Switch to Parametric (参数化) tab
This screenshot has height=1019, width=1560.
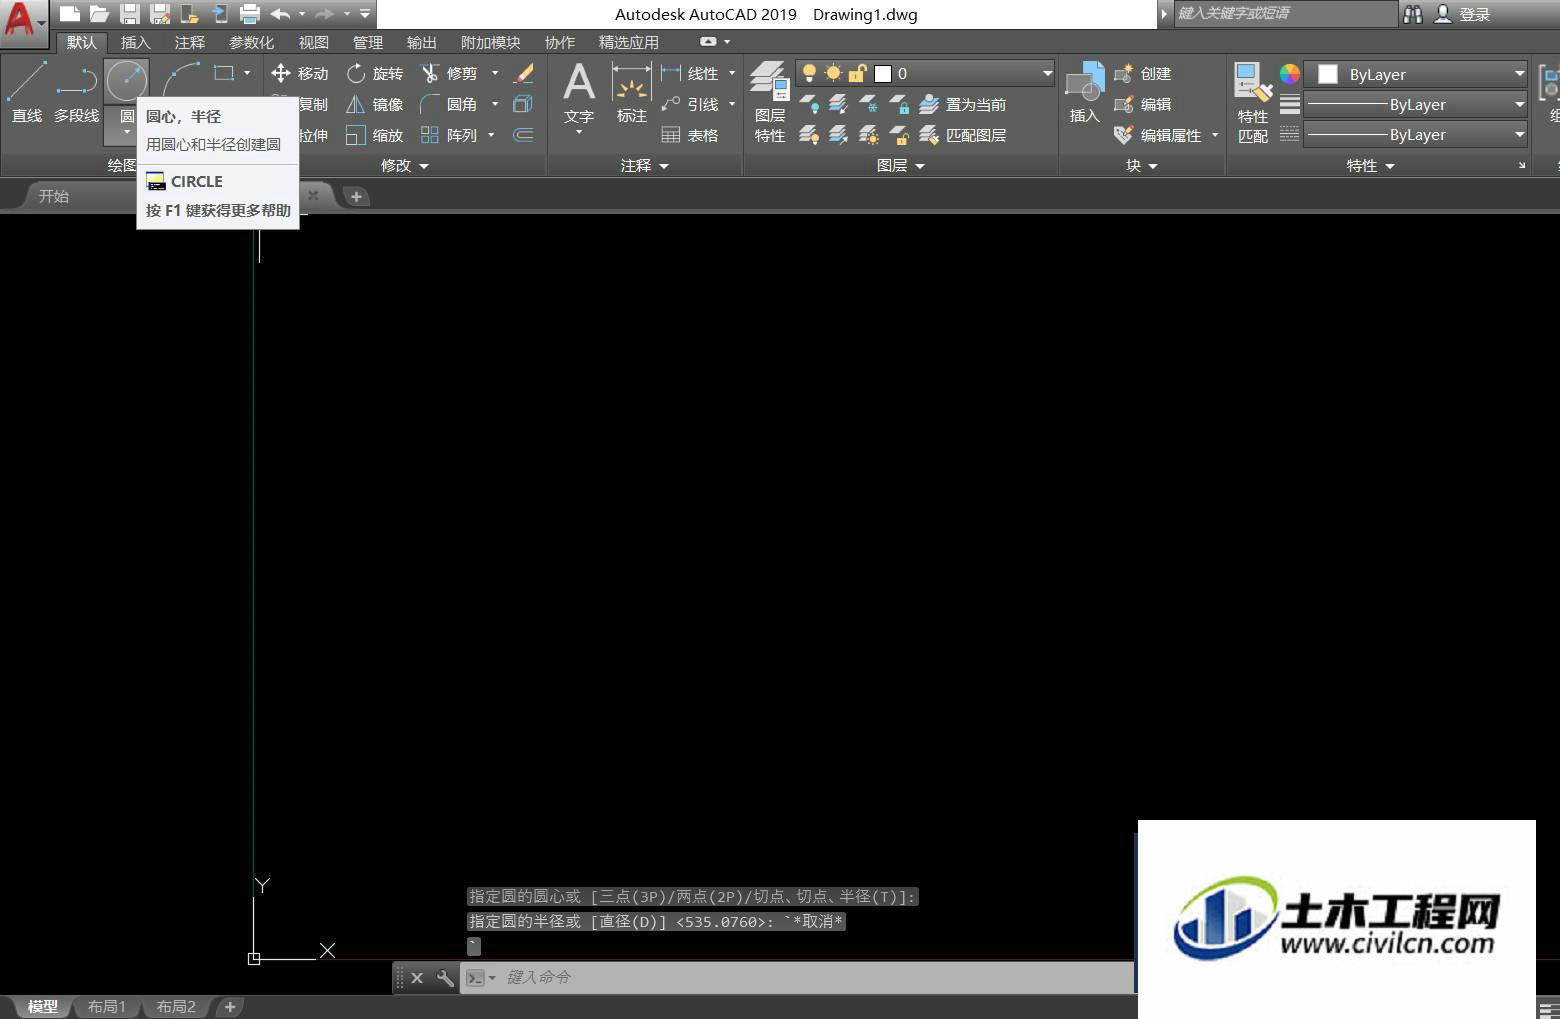click(251, 42)
